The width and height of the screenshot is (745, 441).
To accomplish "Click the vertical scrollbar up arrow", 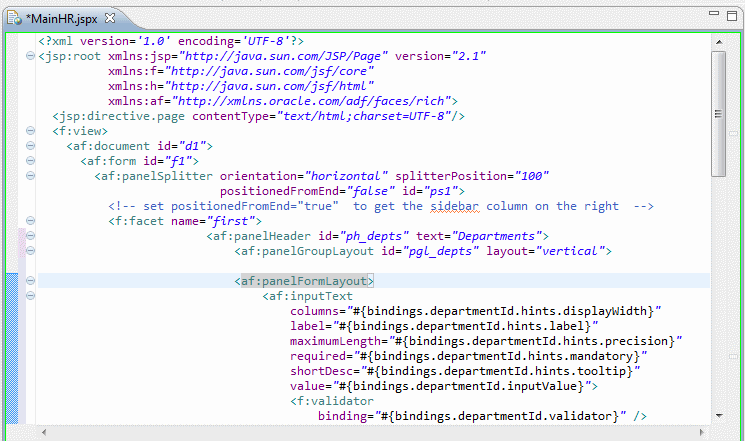I will tap(719, 42).
